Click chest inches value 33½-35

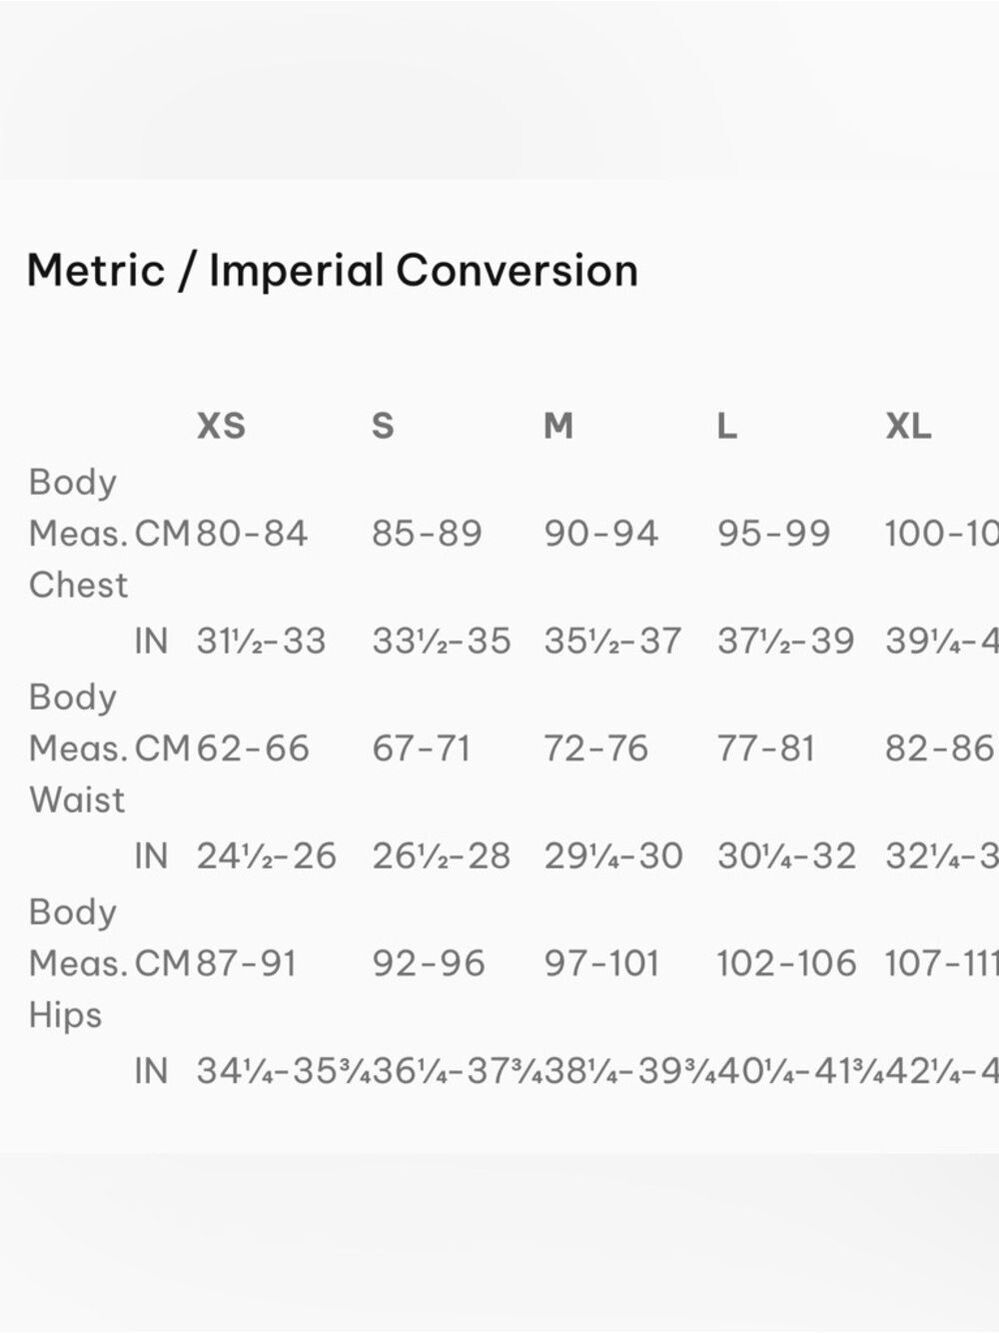(441, 640)
